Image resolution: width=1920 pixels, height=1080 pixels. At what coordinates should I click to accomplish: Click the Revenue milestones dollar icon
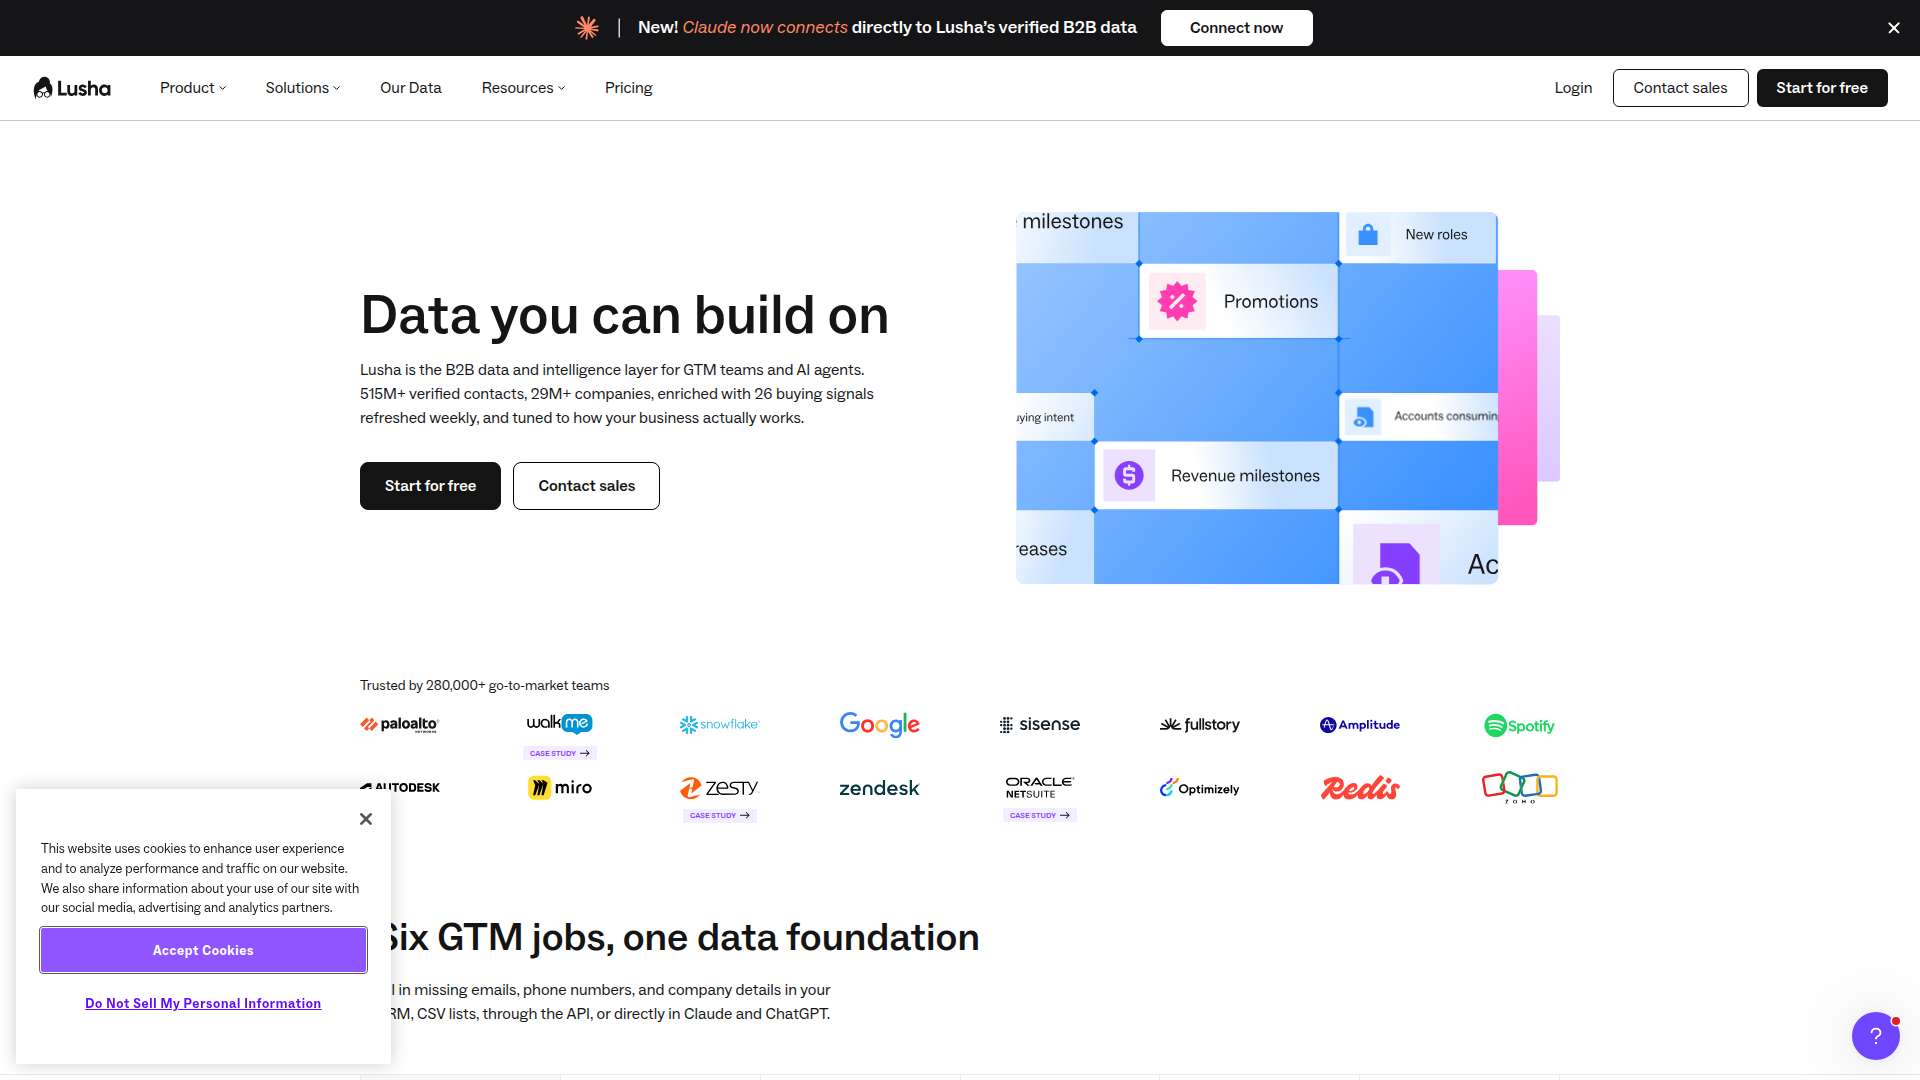tap(1129, 475)
